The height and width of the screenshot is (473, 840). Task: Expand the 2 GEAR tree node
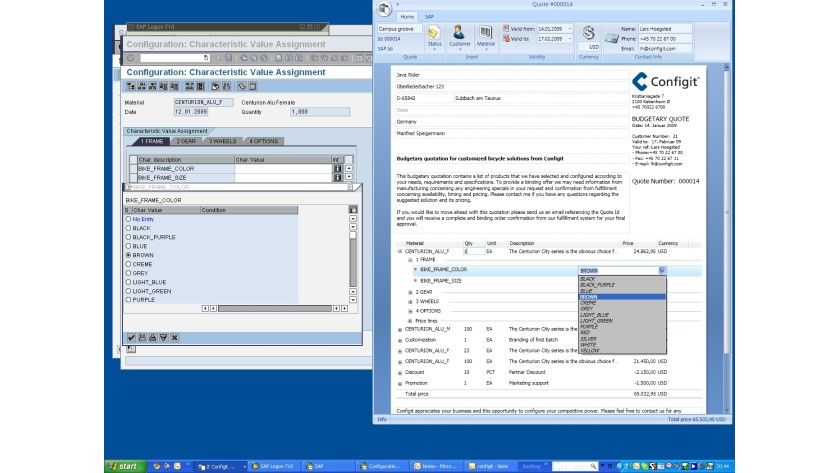point(410,292)
